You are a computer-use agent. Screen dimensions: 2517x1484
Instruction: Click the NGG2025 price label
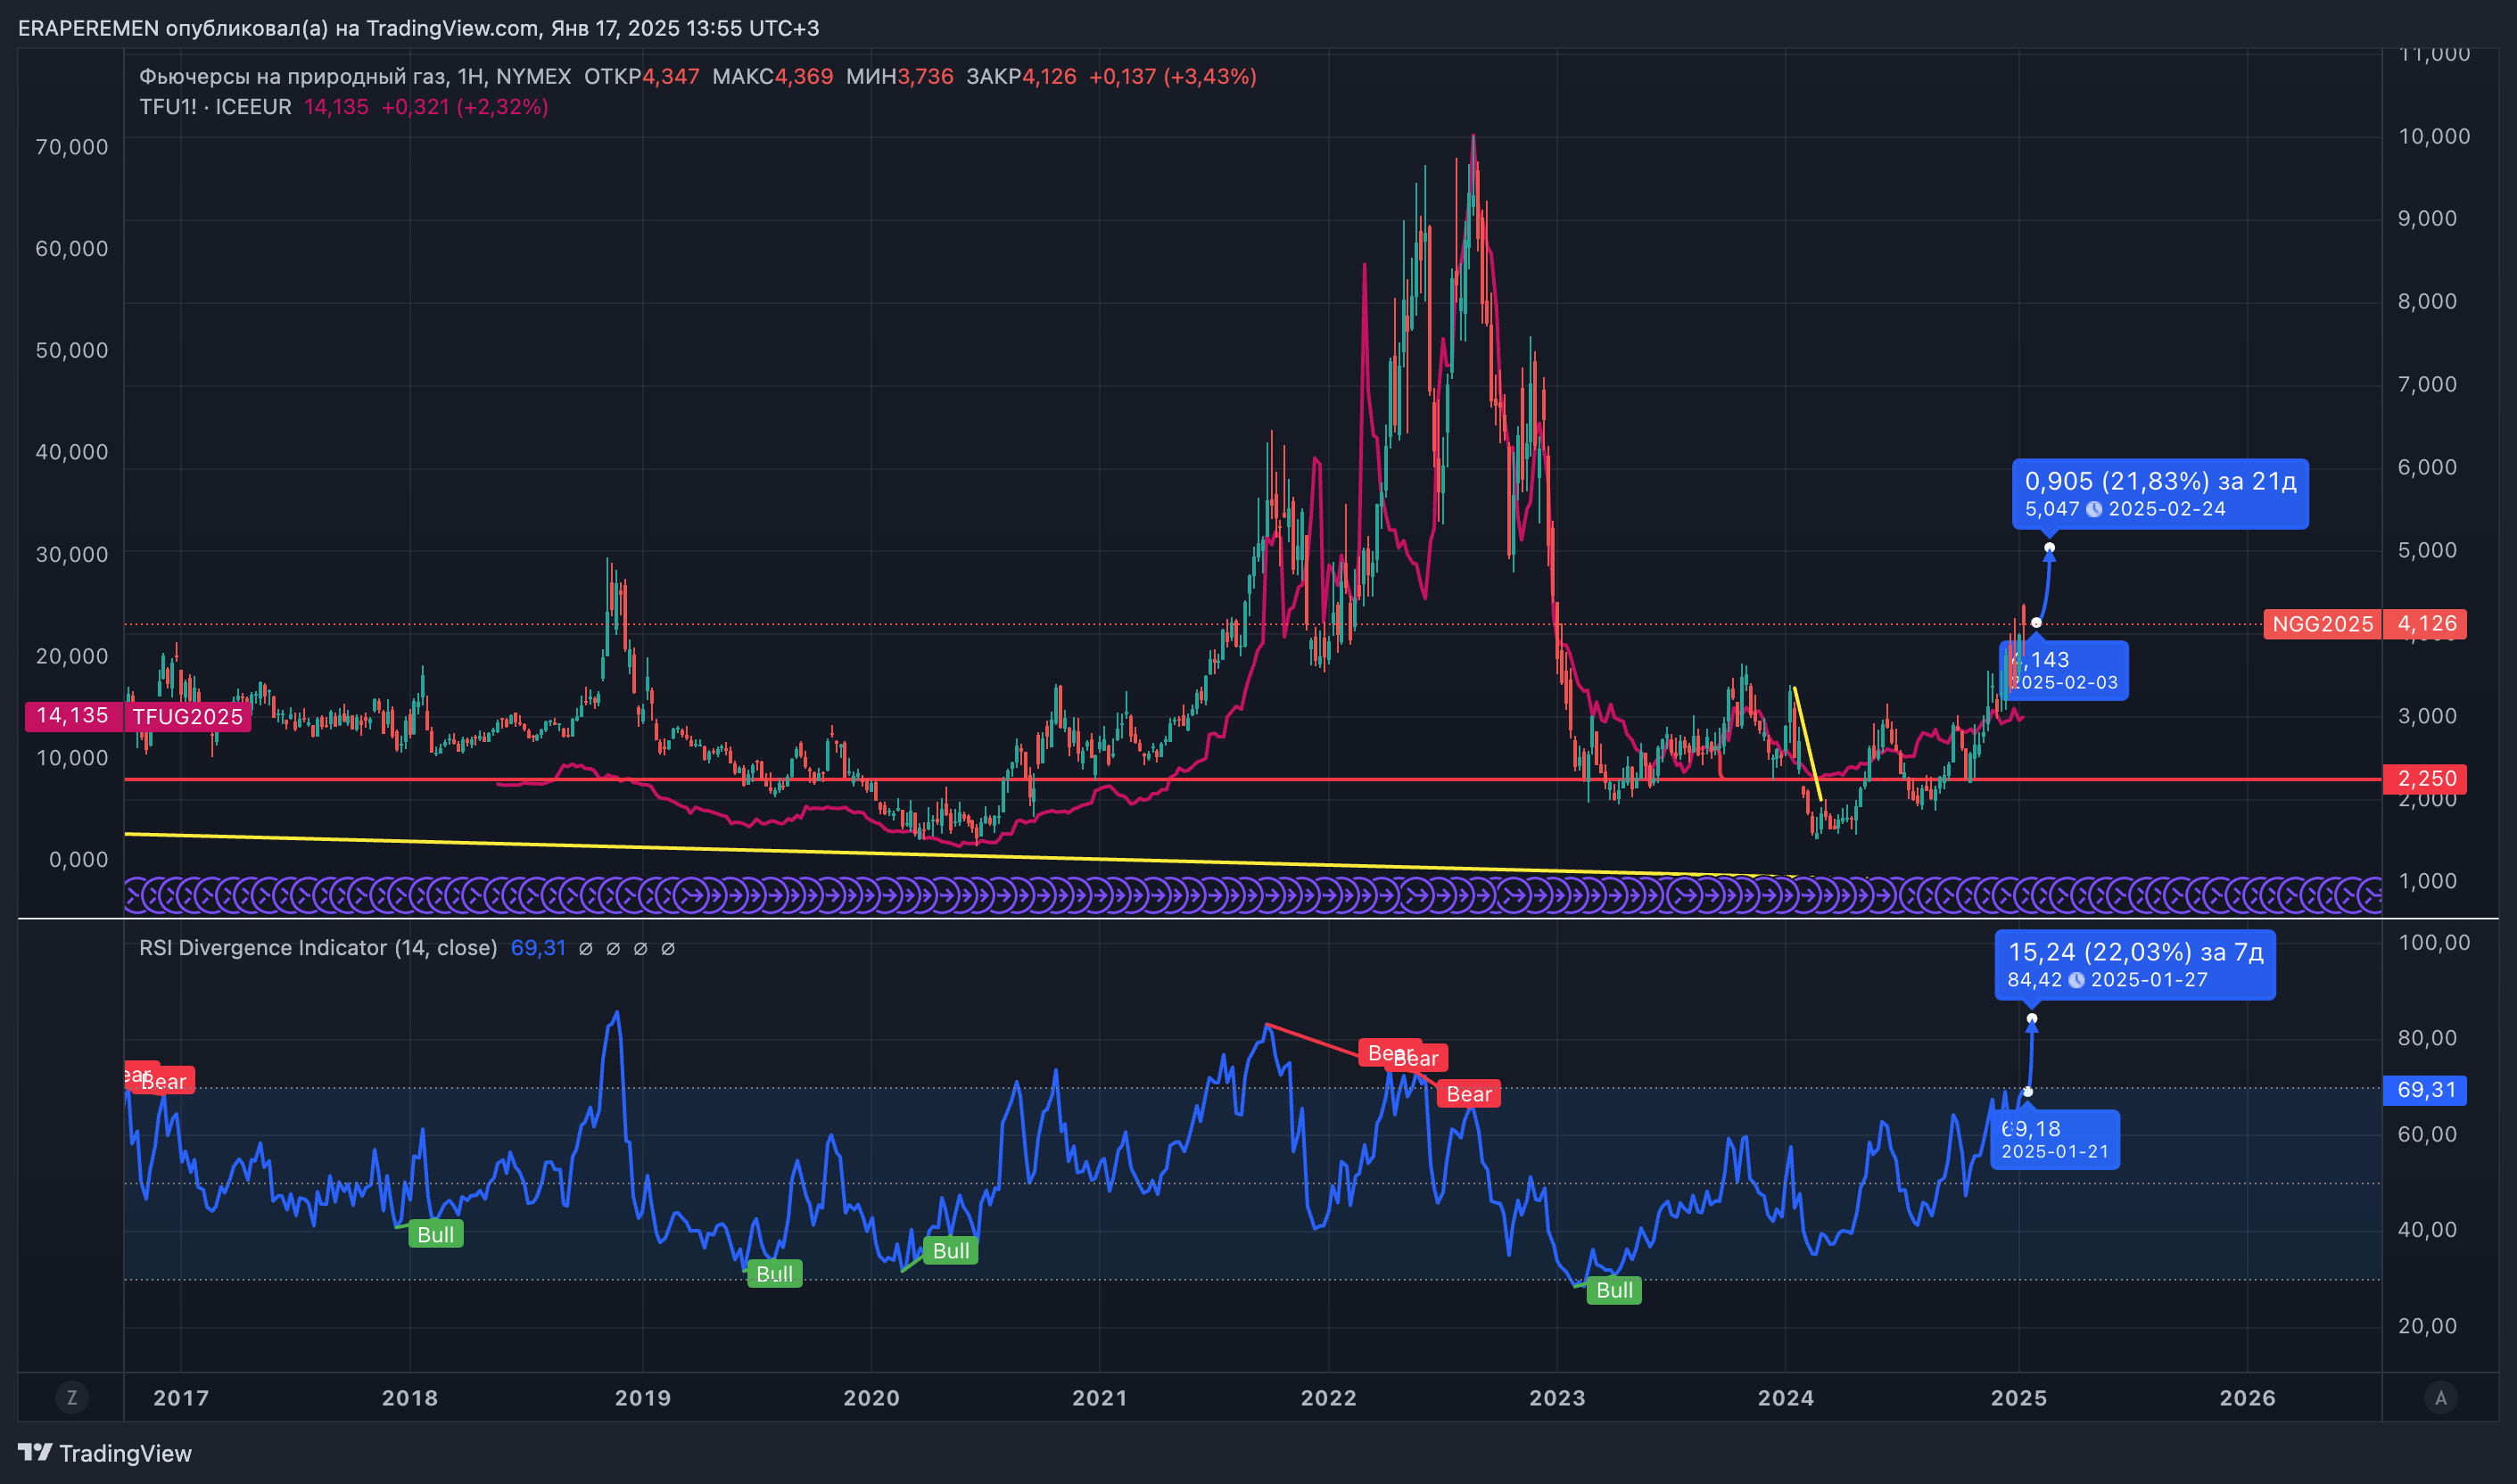[x=2322, y=624]
